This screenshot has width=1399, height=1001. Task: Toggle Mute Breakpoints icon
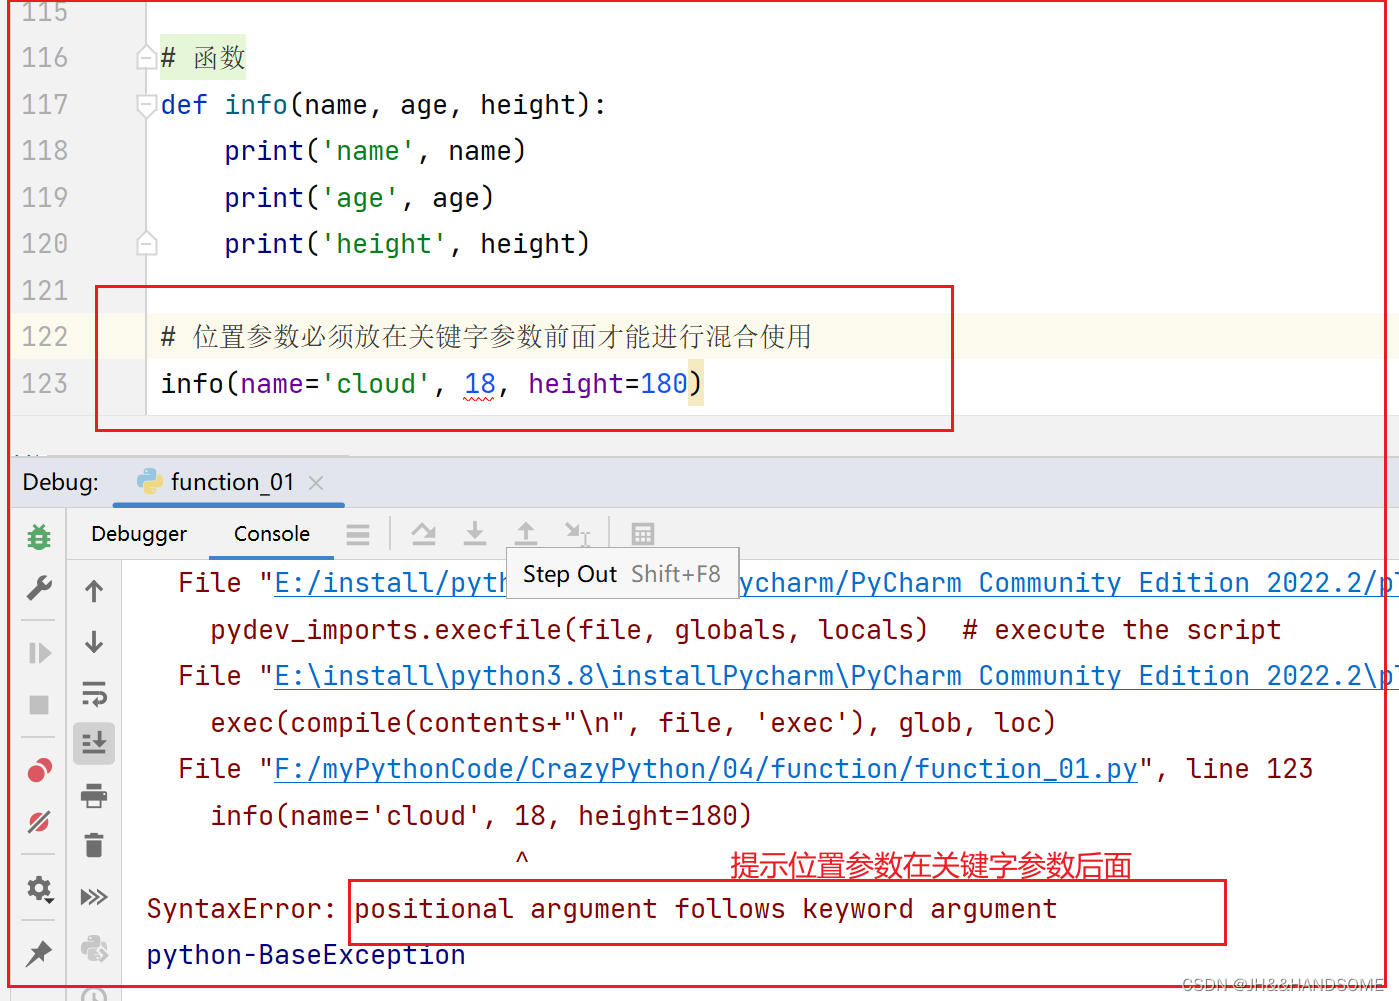tap(39, 822)
